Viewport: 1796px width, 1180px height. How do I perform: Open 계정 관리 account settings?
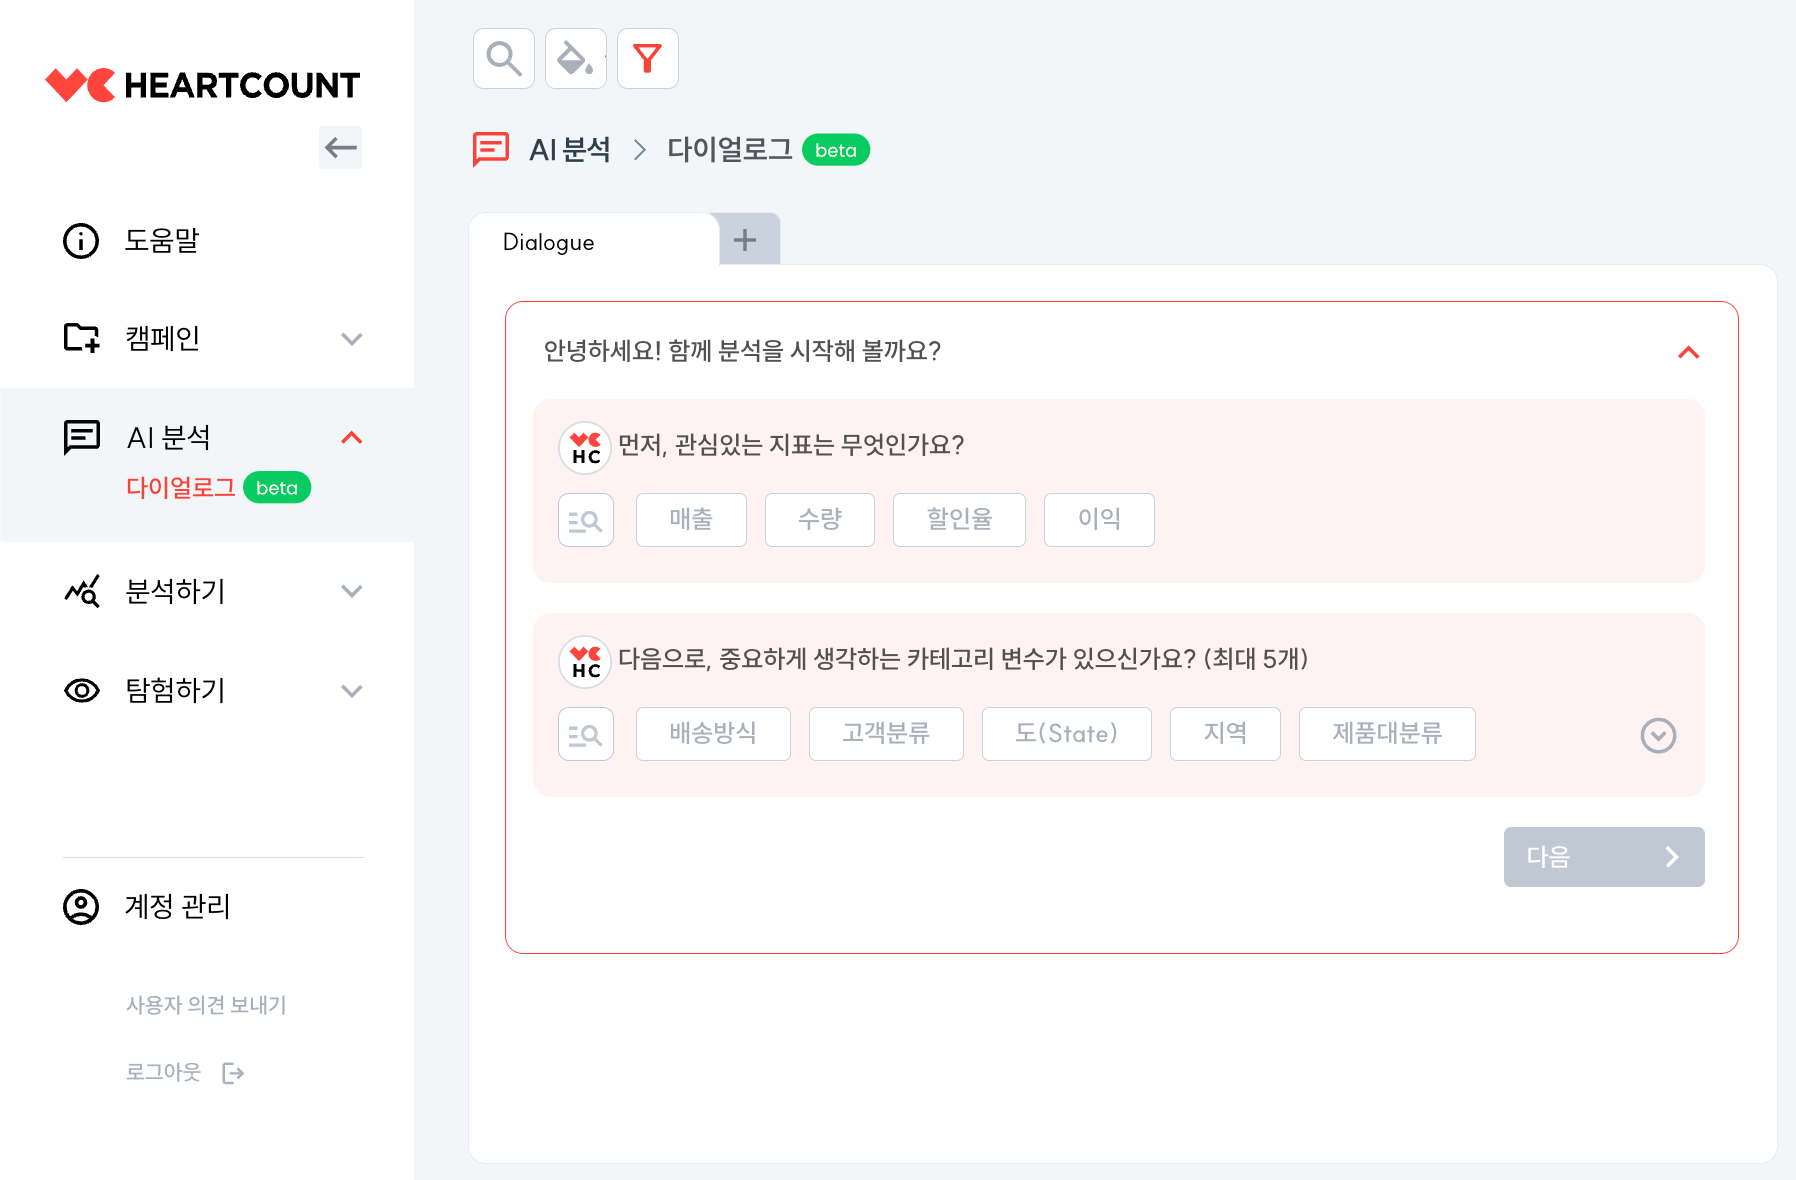(177, 907)
